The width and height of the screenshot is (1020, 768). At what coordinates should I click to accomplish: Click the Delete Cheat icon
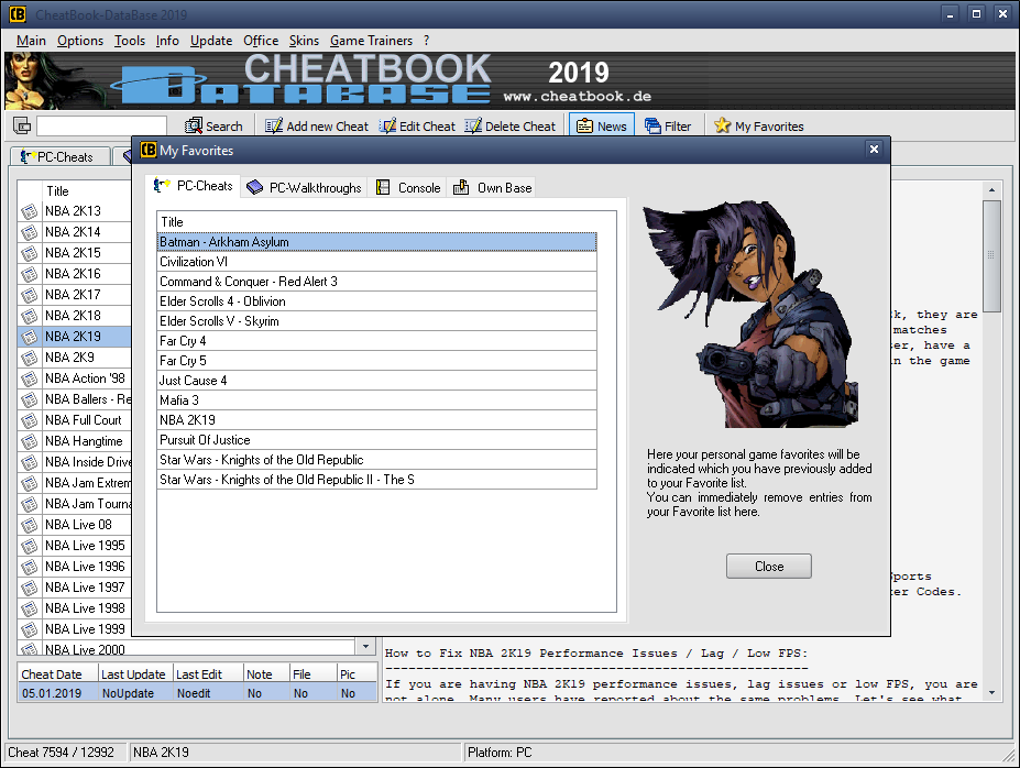click(x=473, y=126)
